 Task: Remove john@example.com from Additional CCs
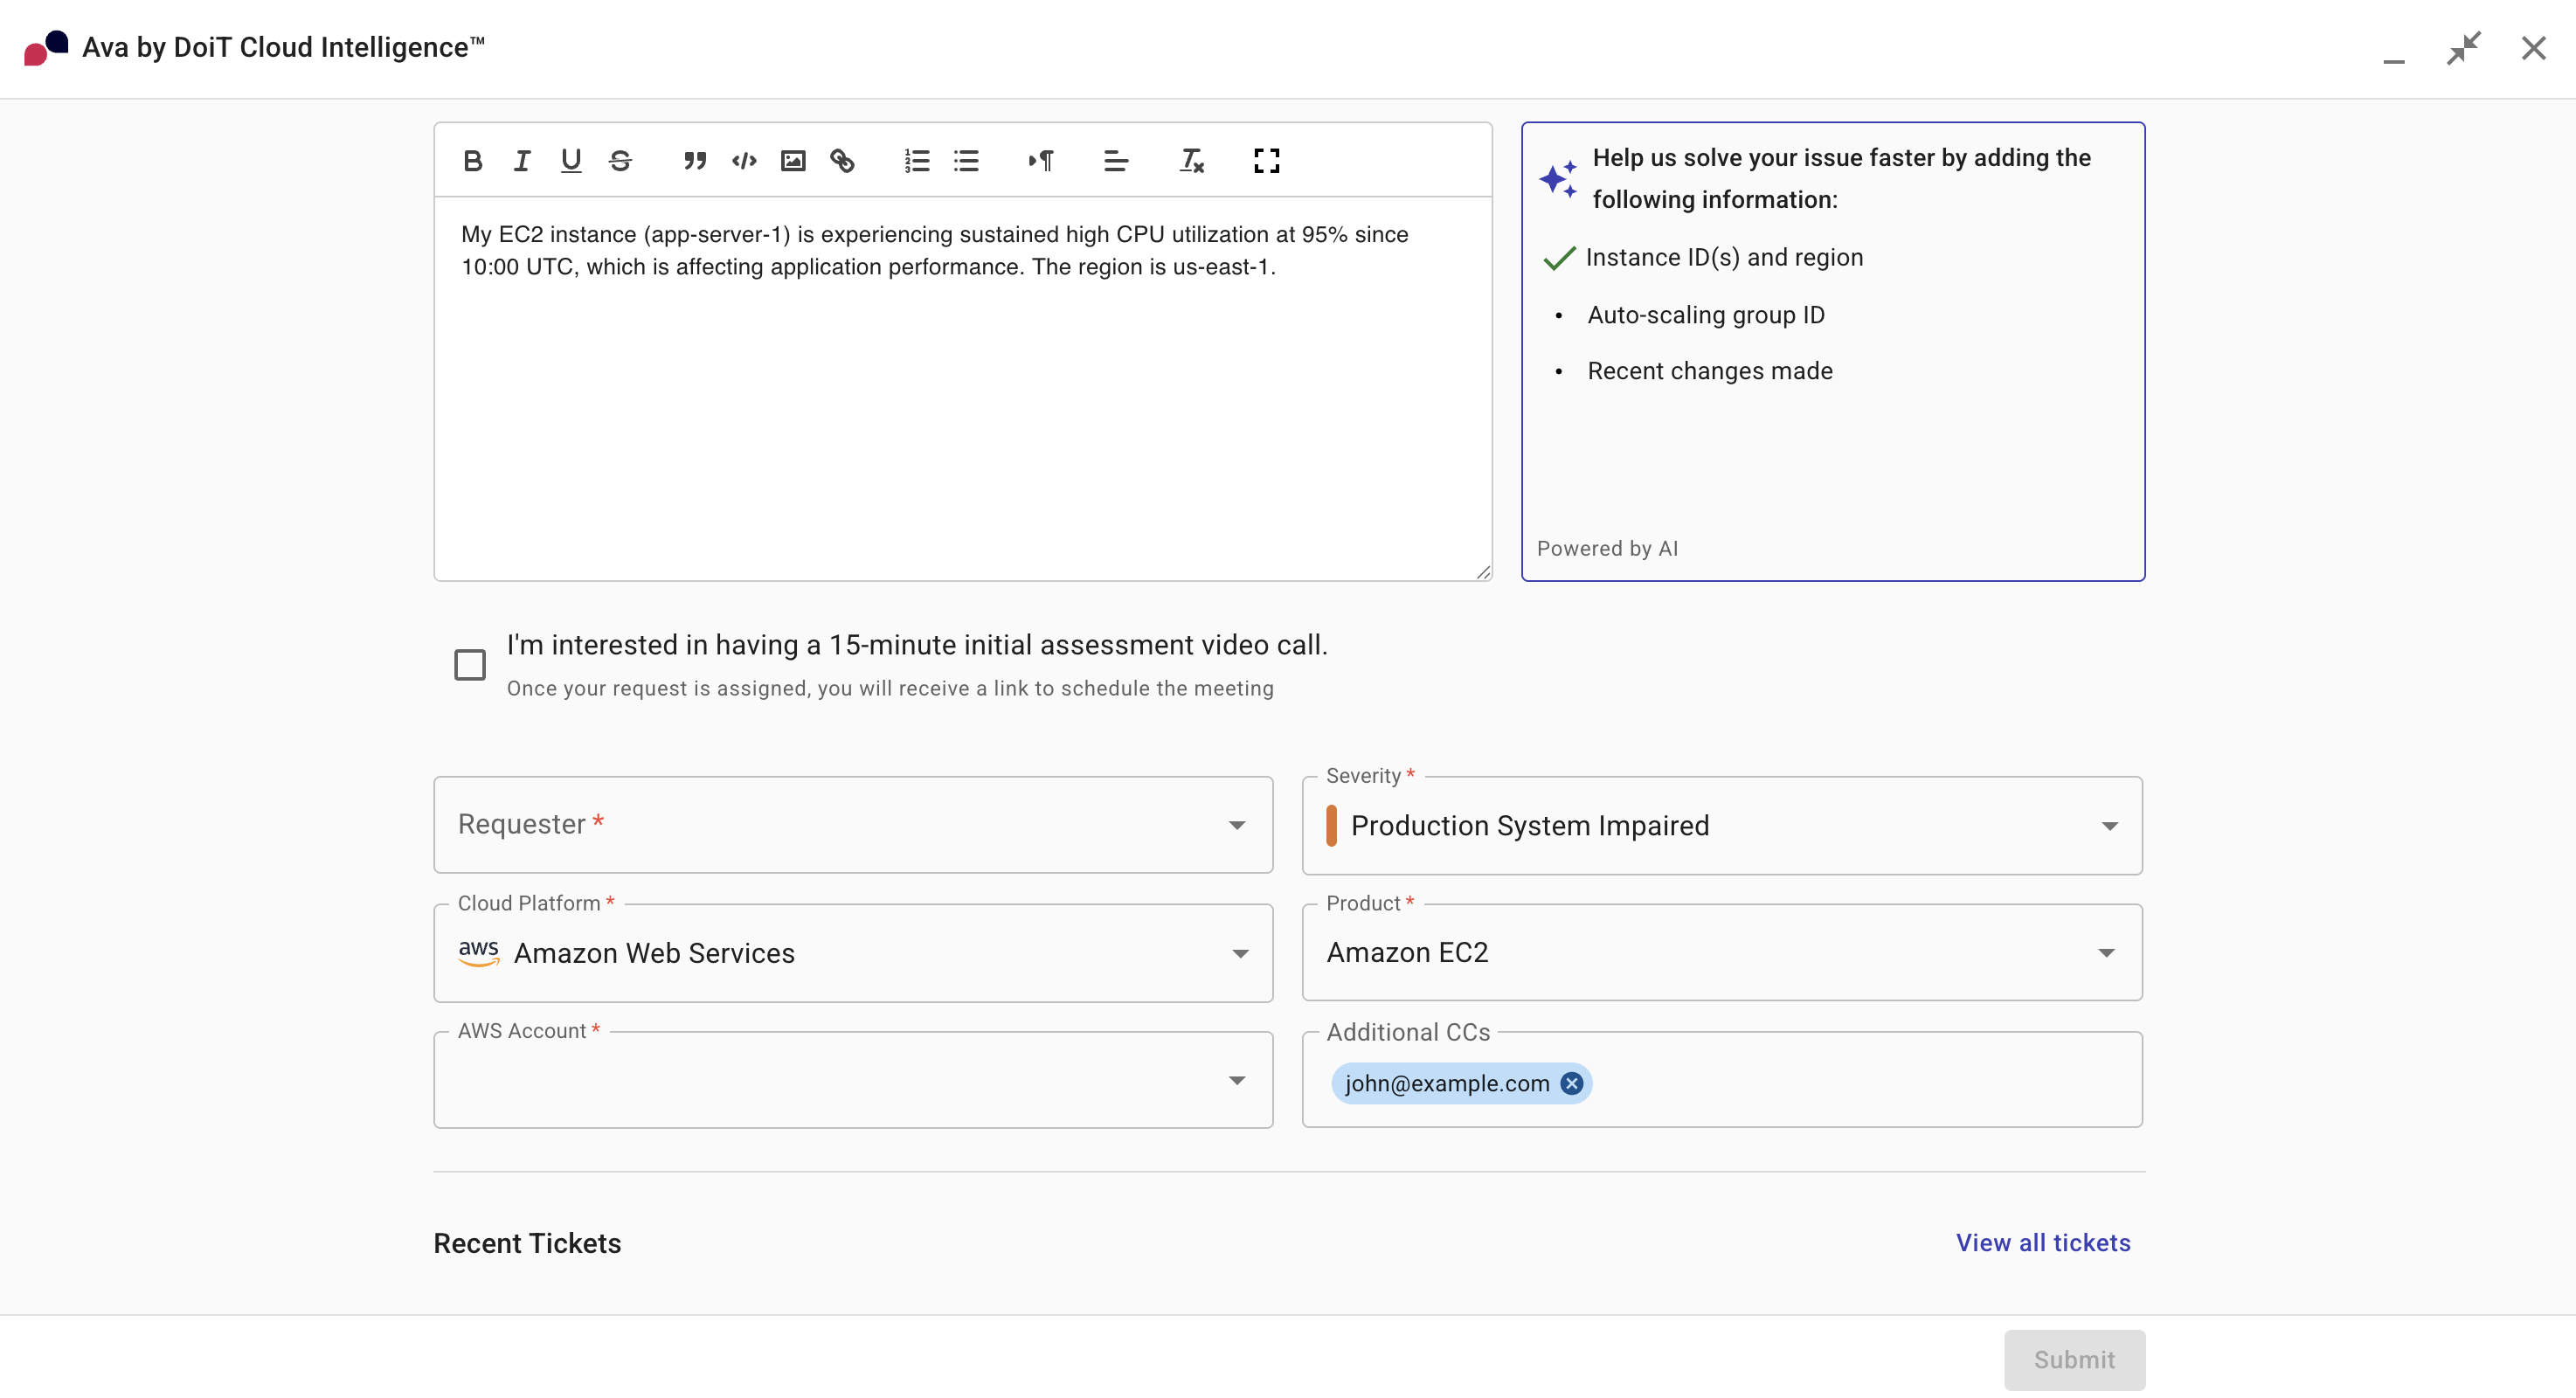pos(1572,1083)
